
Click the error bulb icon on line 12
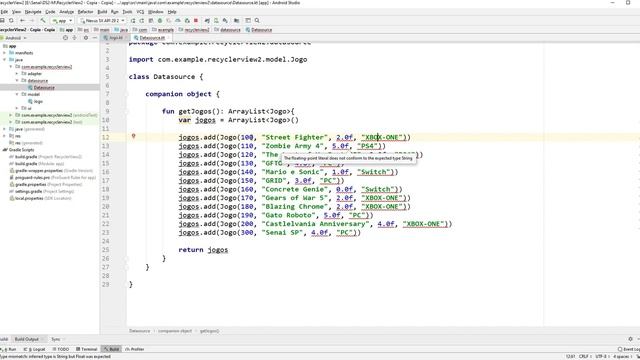tap(133, 136)
